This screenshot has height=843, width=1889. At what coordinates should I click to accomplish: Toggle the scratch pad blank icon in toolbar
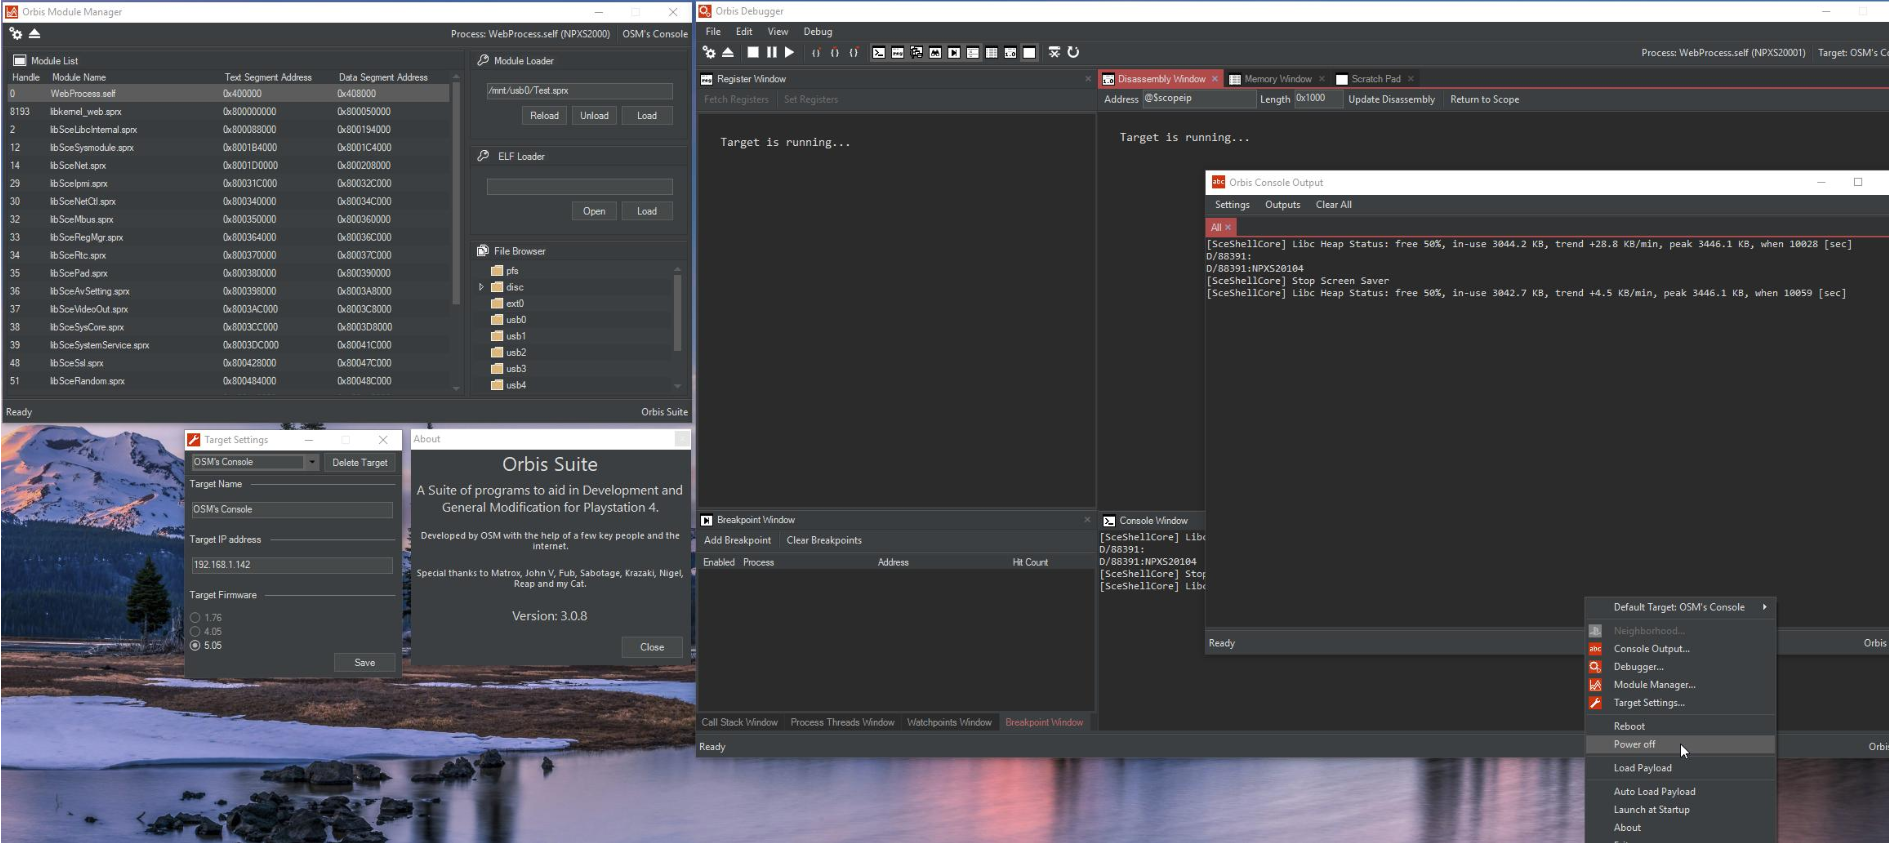pyautogui.click(x=1029, y=52)
